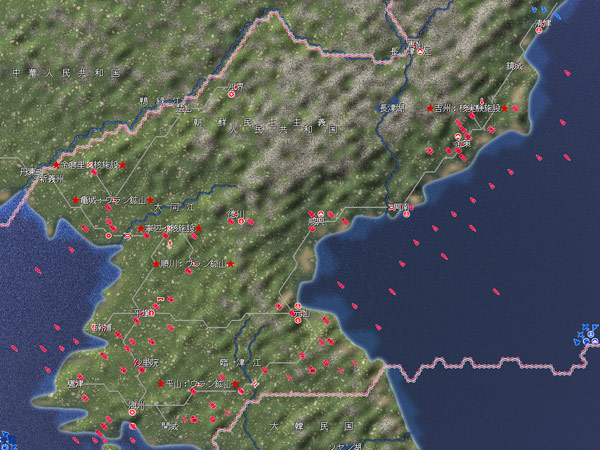Click the red airbase marker above 金策

(458, 136)
